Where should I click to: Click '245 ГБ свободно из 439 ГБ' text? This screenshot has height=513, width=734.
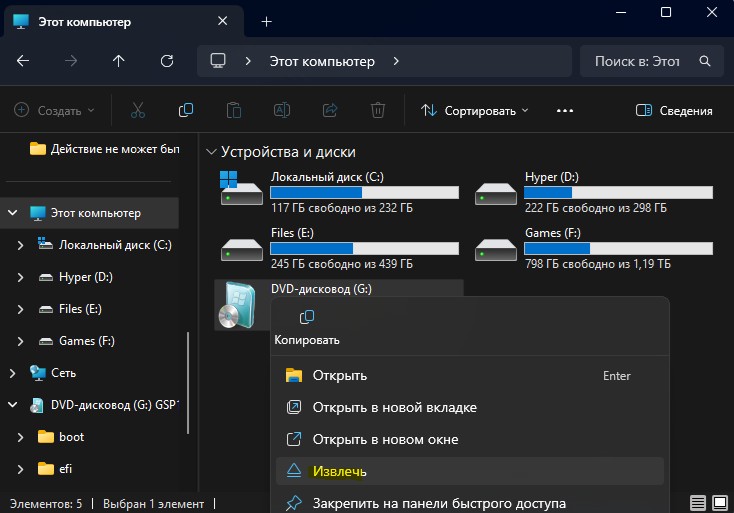click(342, 264)
